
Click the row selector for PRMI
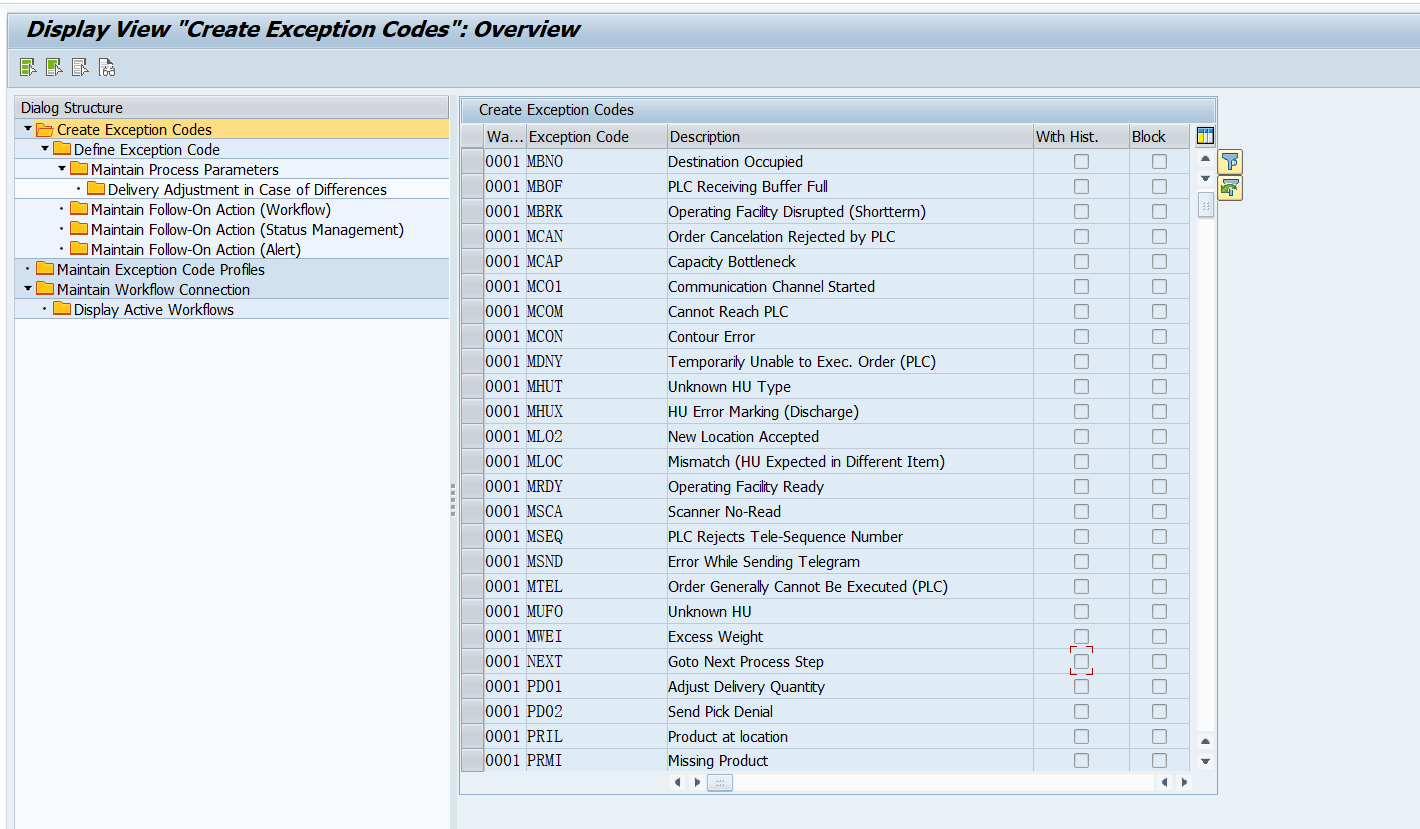[472, 761]
